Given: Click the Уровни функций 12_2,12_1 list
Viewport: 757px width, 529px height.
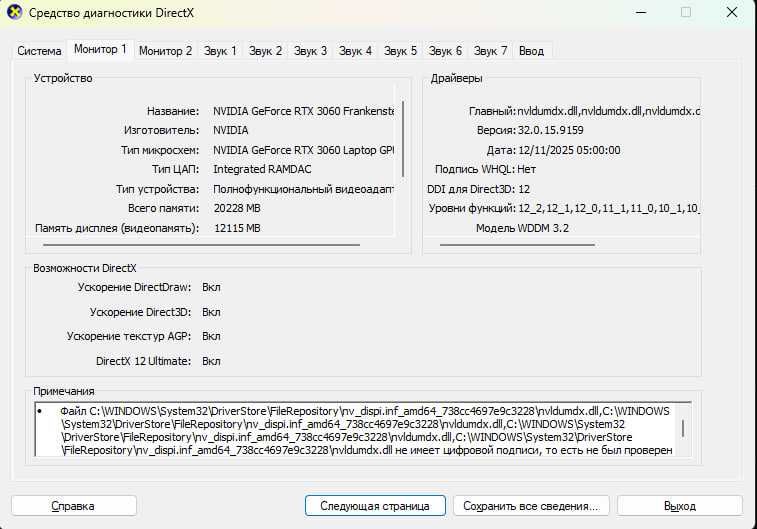Looking at the screenshot, I should click(609, 209).
